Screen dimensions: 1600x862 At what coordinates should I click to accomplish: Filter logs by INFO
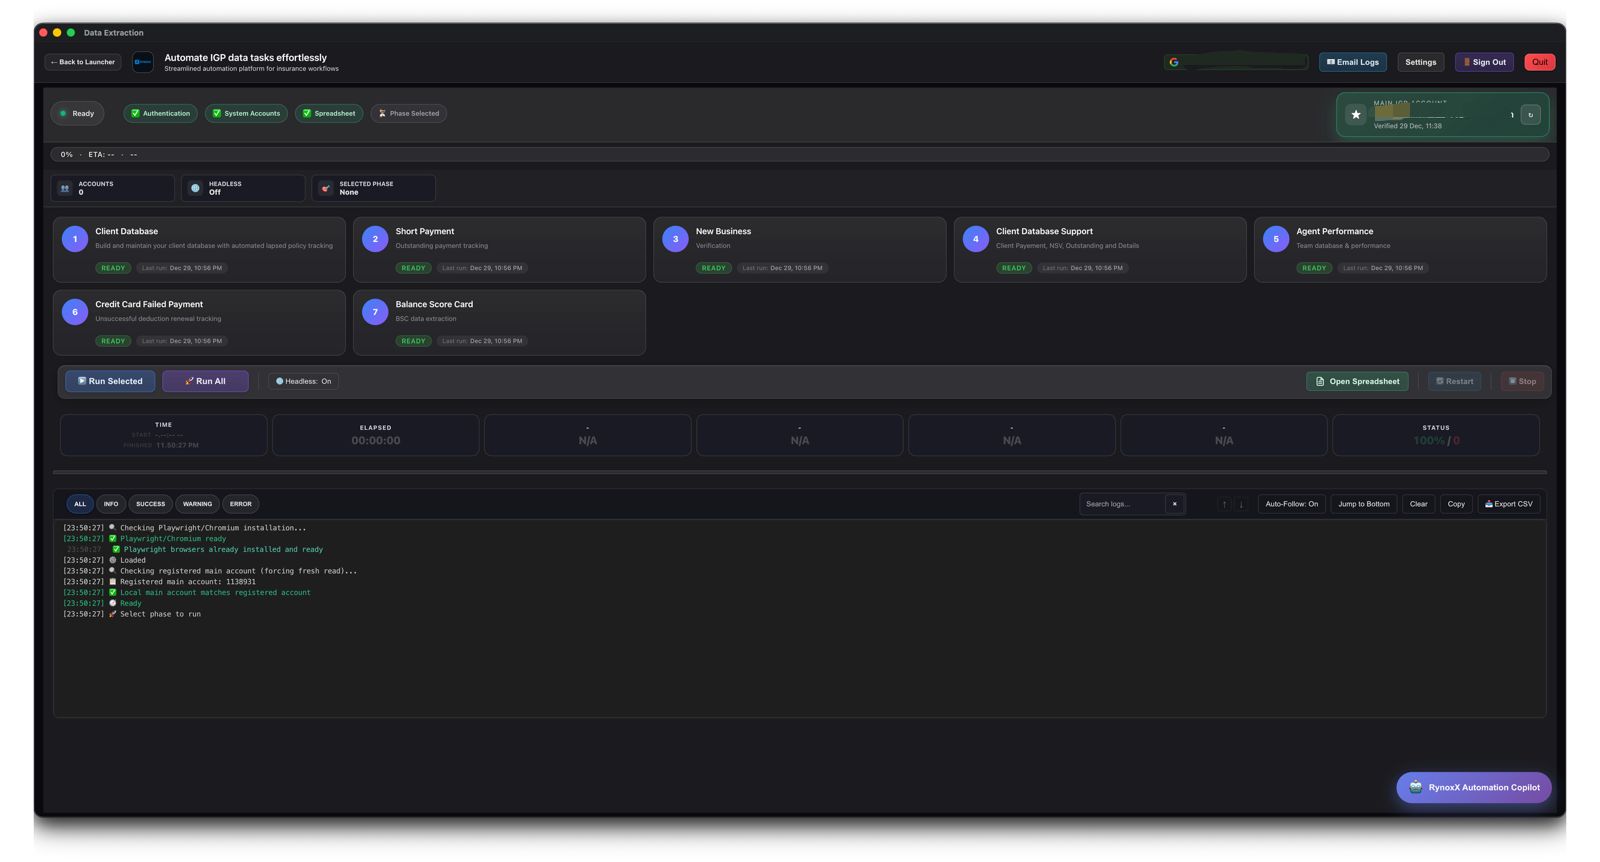(x=111, y=504)
